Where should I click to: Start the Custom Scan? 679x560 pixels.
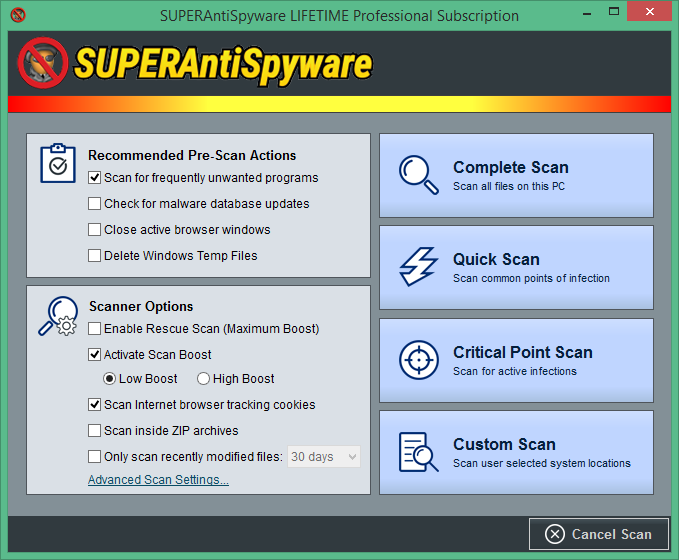point(516,452)
